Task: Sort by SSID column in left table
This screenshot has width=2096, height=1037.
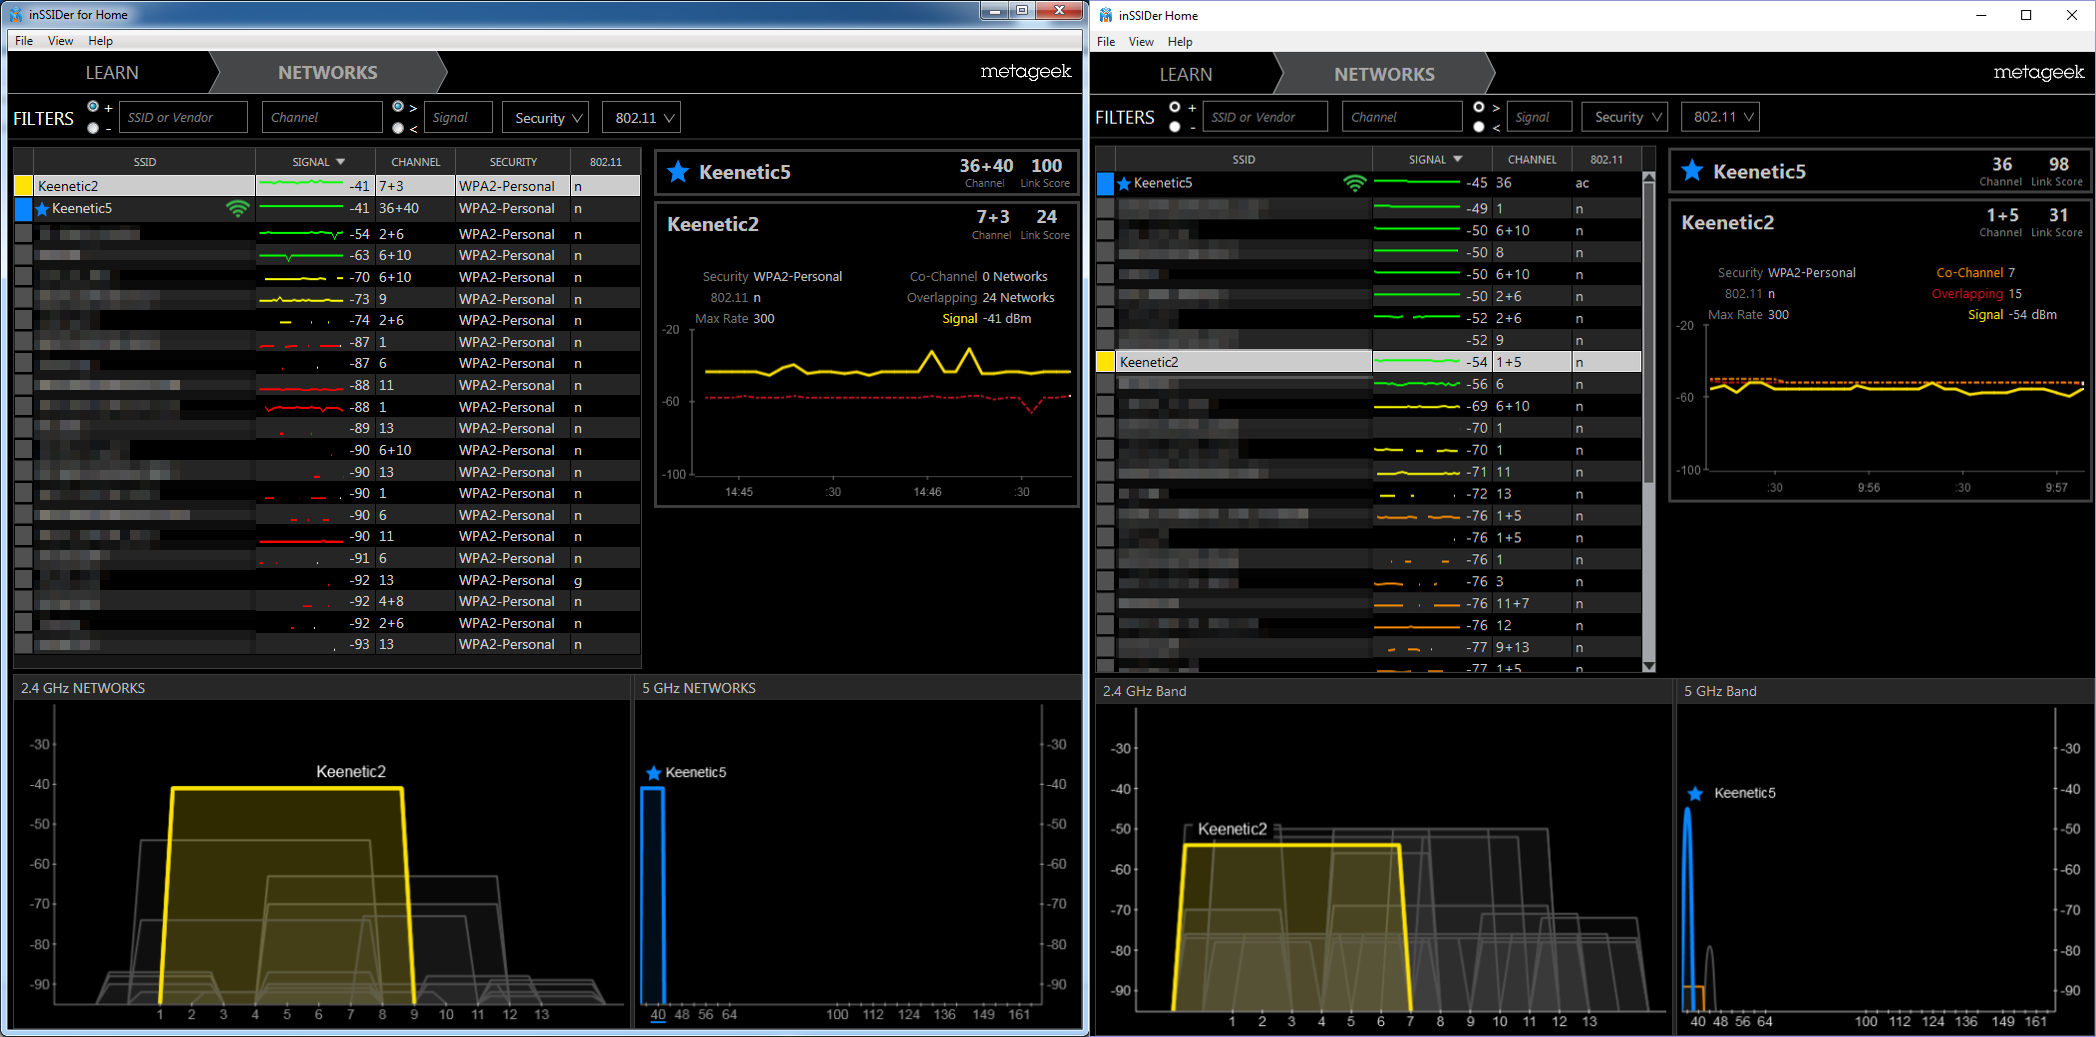Action: (145, 161)
